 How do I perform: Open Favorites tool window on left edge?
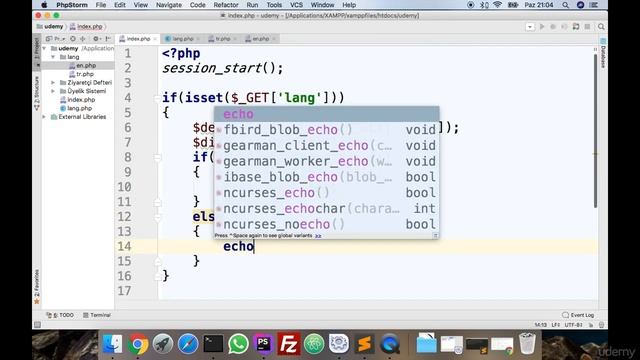[x=36, y=287]
